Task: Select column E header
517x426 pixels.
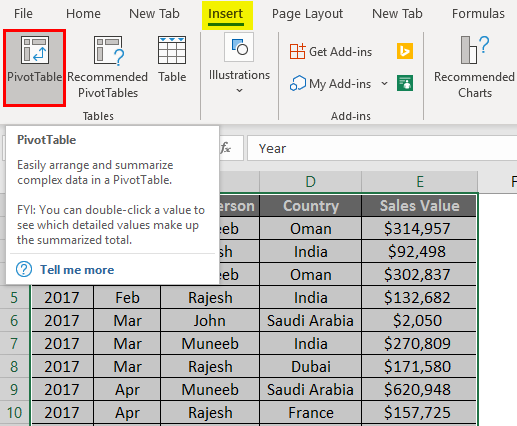Action: (x=420, y=182)
